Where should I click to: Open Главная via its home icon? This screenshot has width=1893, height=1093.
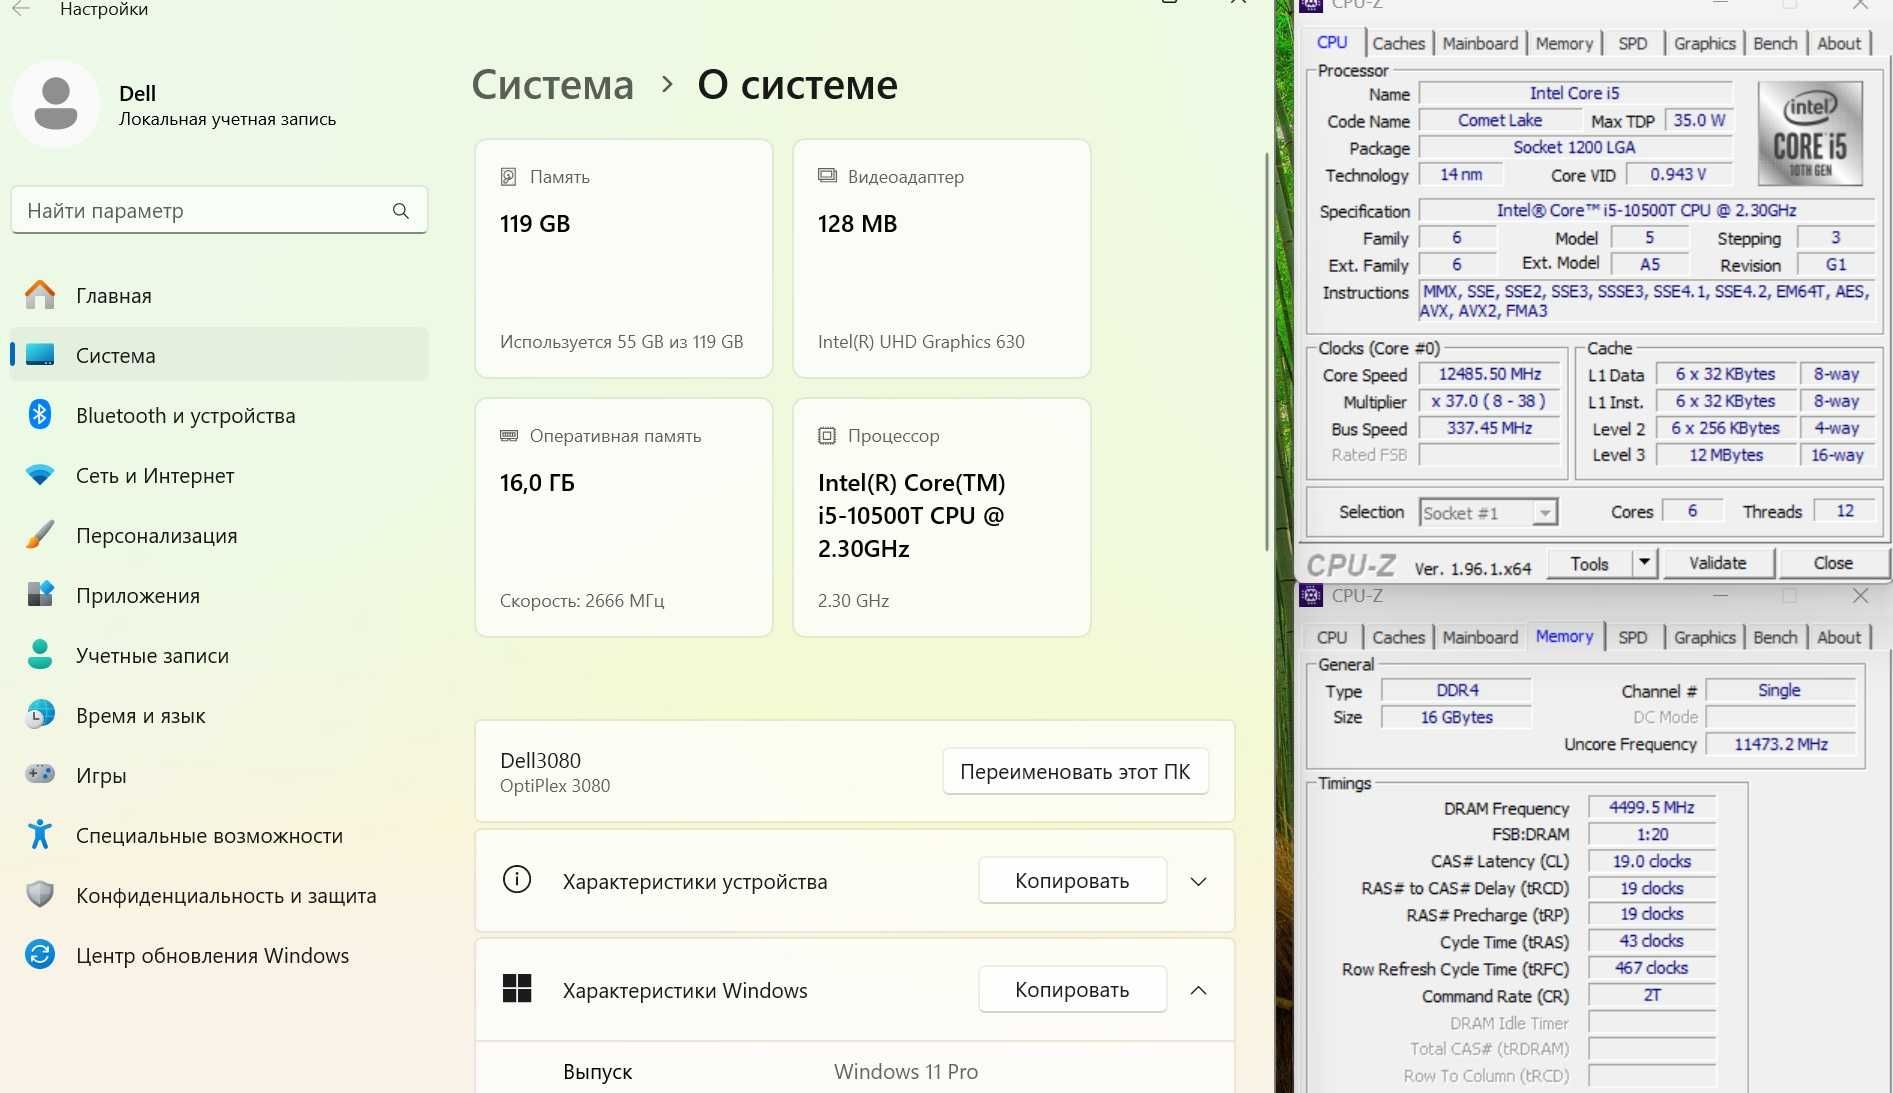40,295
